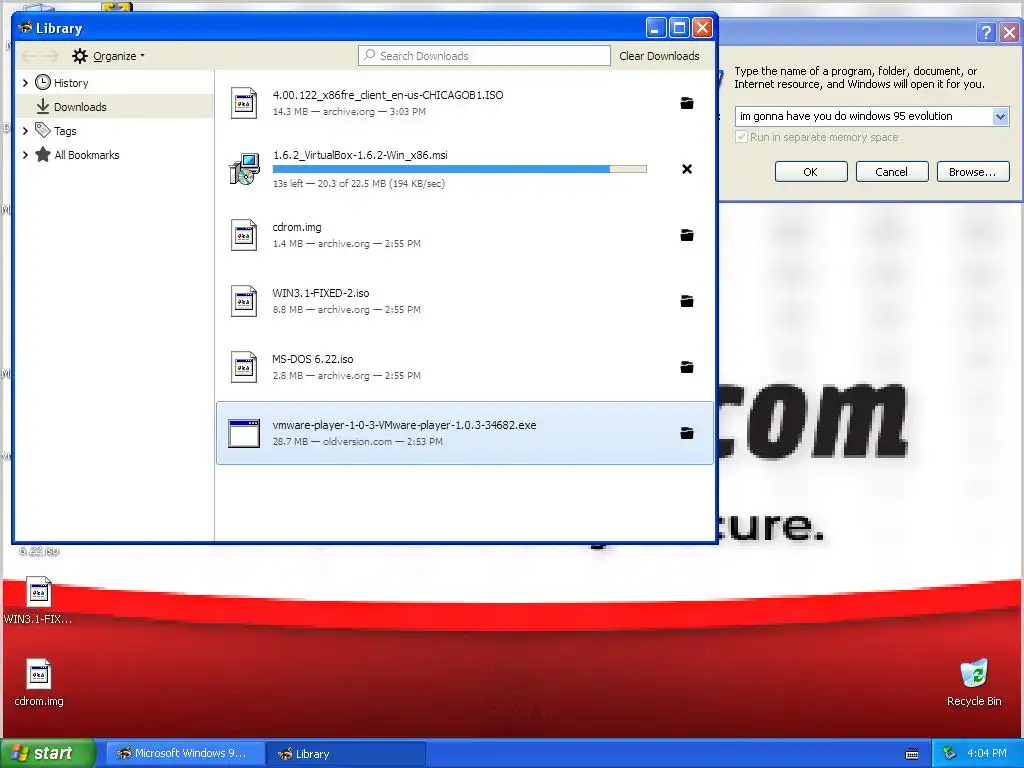The height and width of the screenshot is (768, 1024).
Task: Click Cancel in Run dialog
Action: [891, 172]
